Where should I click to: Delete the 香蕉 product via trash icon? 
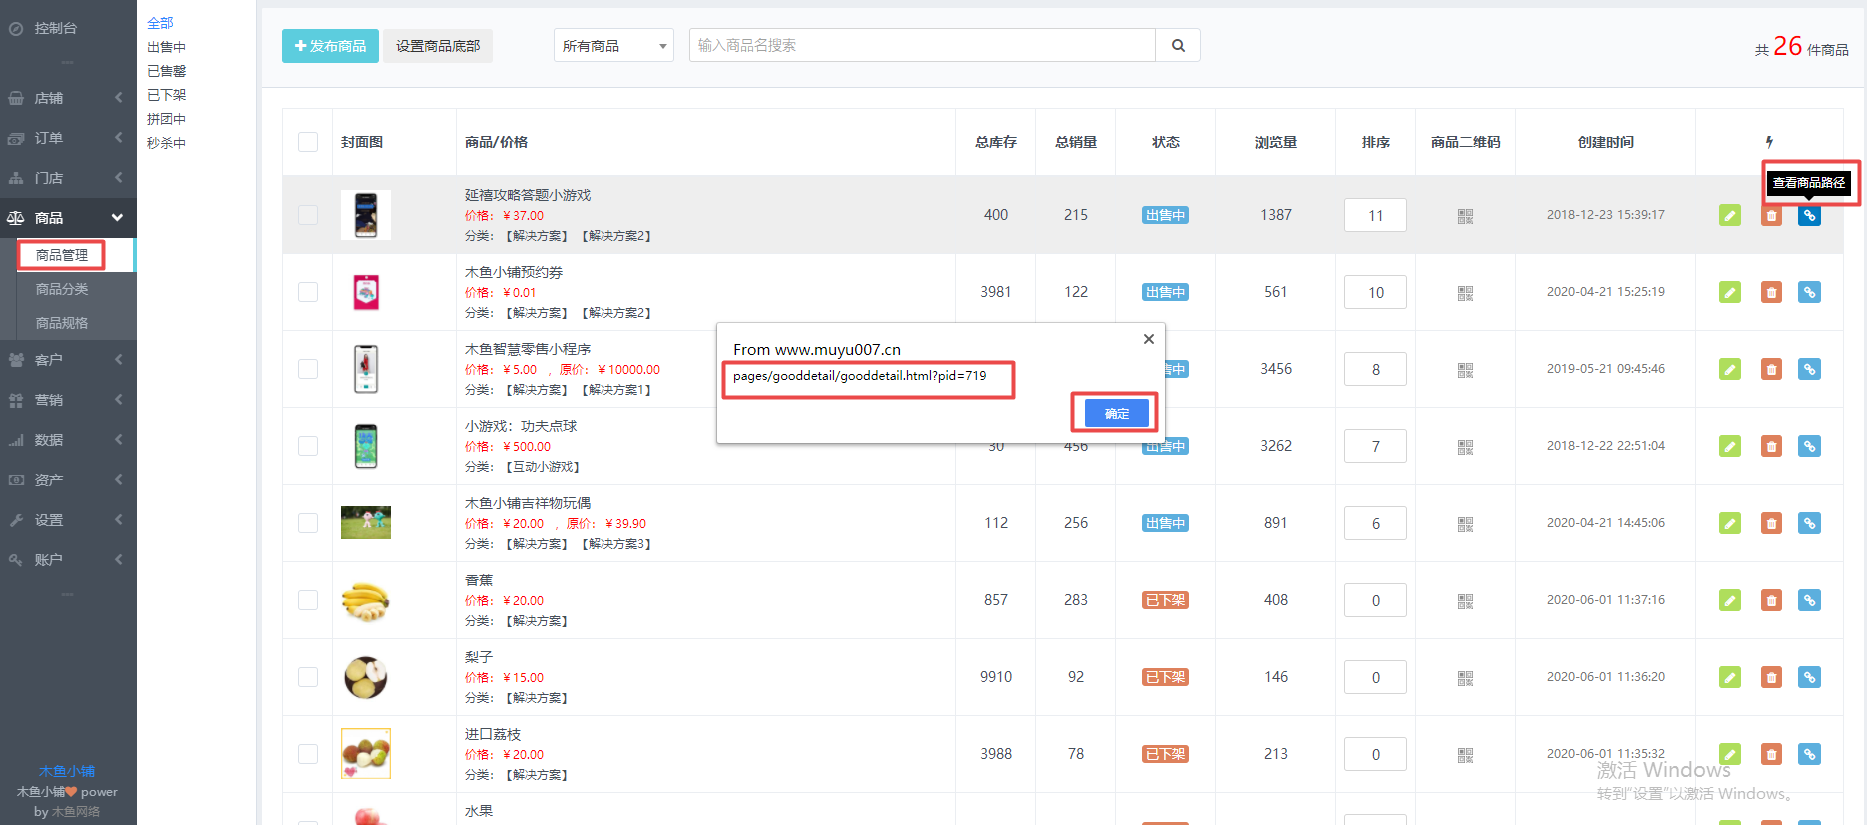pos(1771,600)
